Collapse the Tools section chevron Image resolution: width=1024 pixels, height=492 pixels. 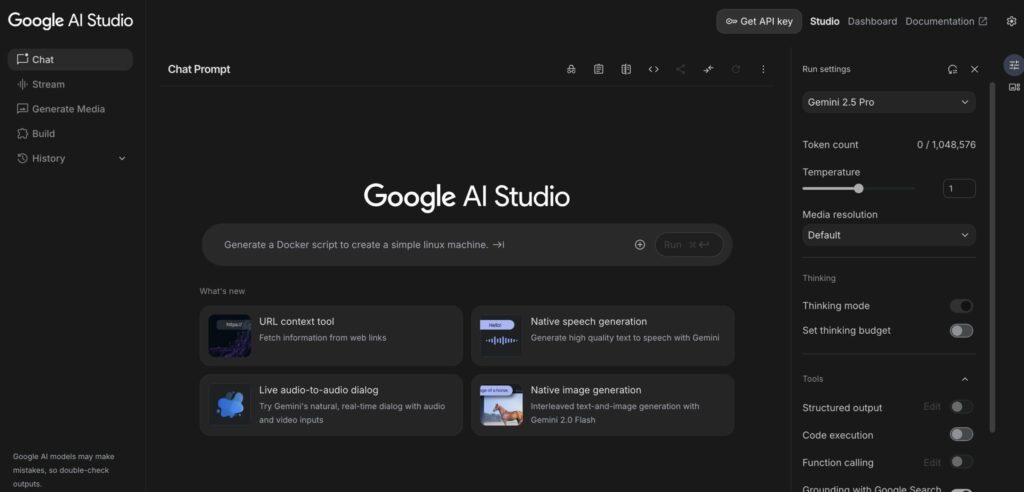tap(965, 379)
